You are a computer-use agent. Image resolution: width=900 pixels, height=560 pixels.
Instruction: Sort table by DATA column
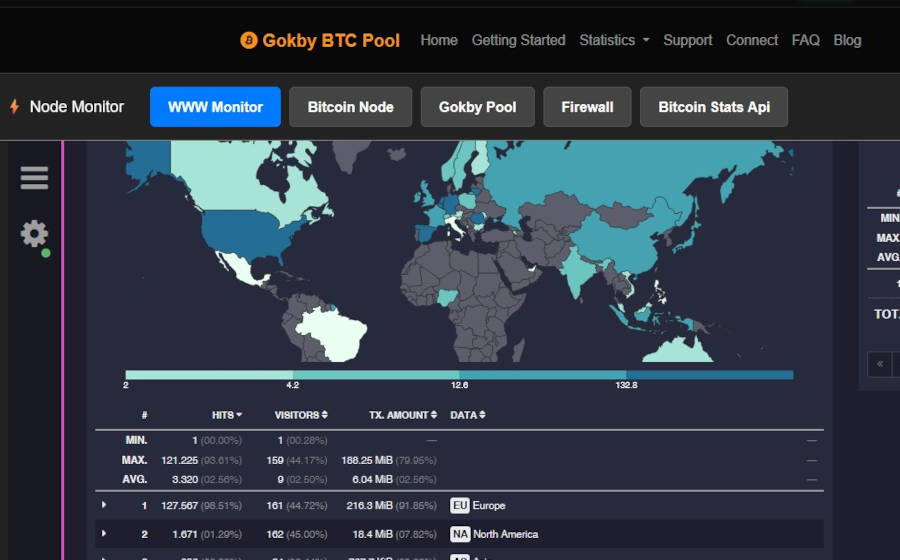tap(468, 415)
